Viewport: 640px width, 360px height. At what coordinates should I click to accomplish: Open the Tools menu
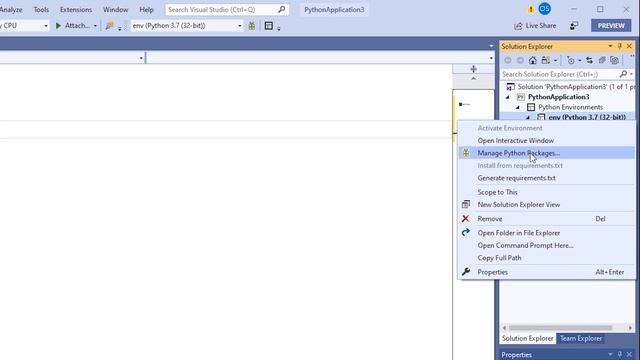41,9
